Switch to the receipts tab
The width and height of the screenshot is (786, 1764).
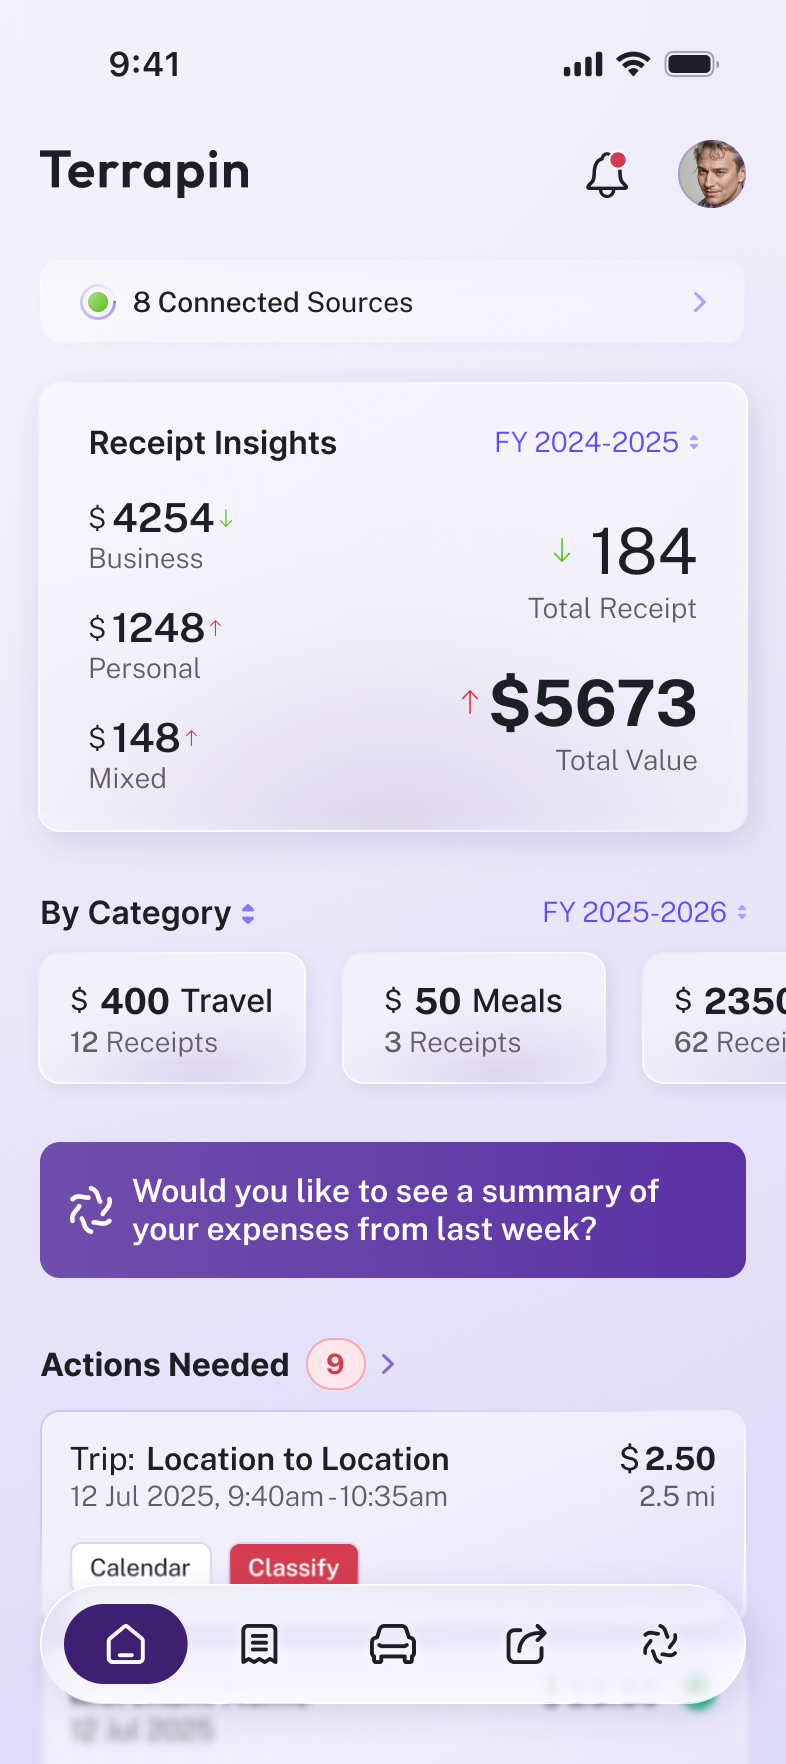click(259, 1644)
